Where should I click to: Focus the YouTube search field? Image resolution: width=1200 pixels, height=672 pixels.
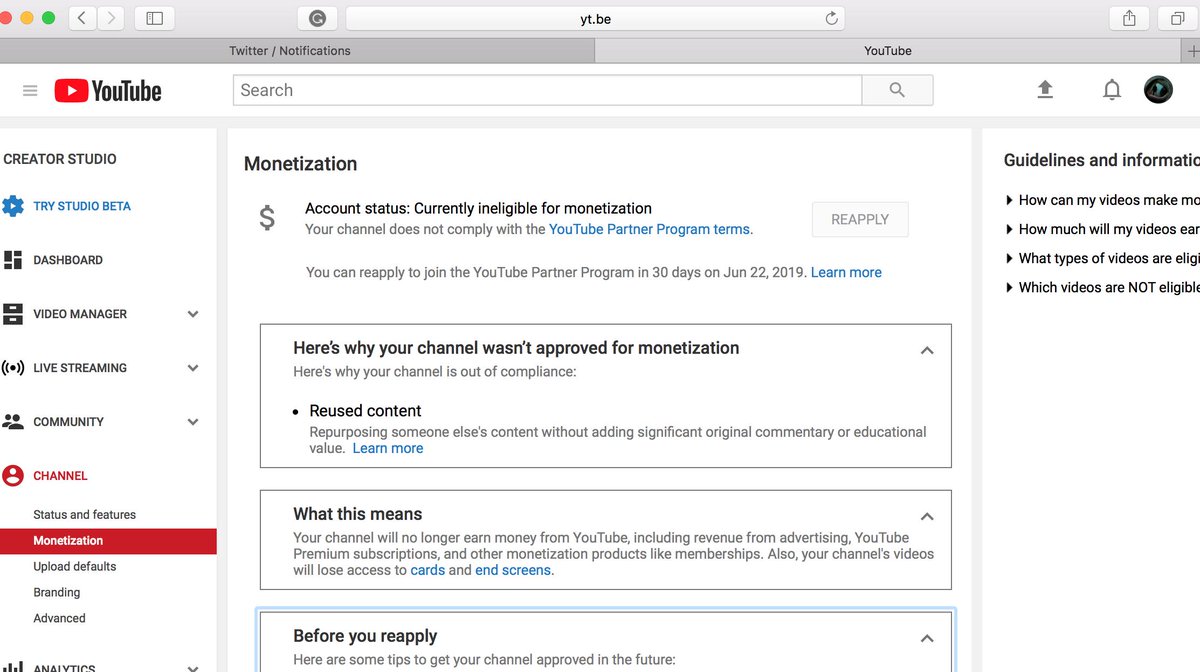(x=547, y=90)
